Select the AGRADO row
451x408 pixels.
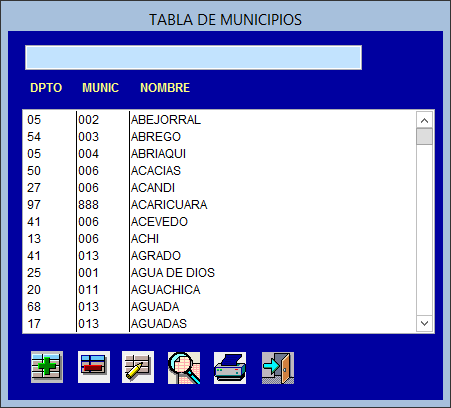(x=219, y=256)
